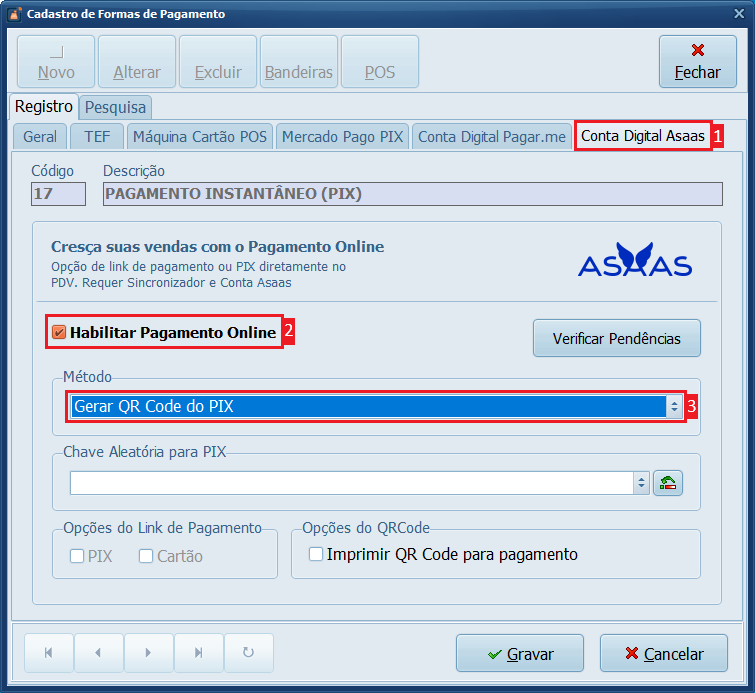This screenshot has width=755, height=693.
Task: Click the Código field showing 17
Action: point(58,194)
